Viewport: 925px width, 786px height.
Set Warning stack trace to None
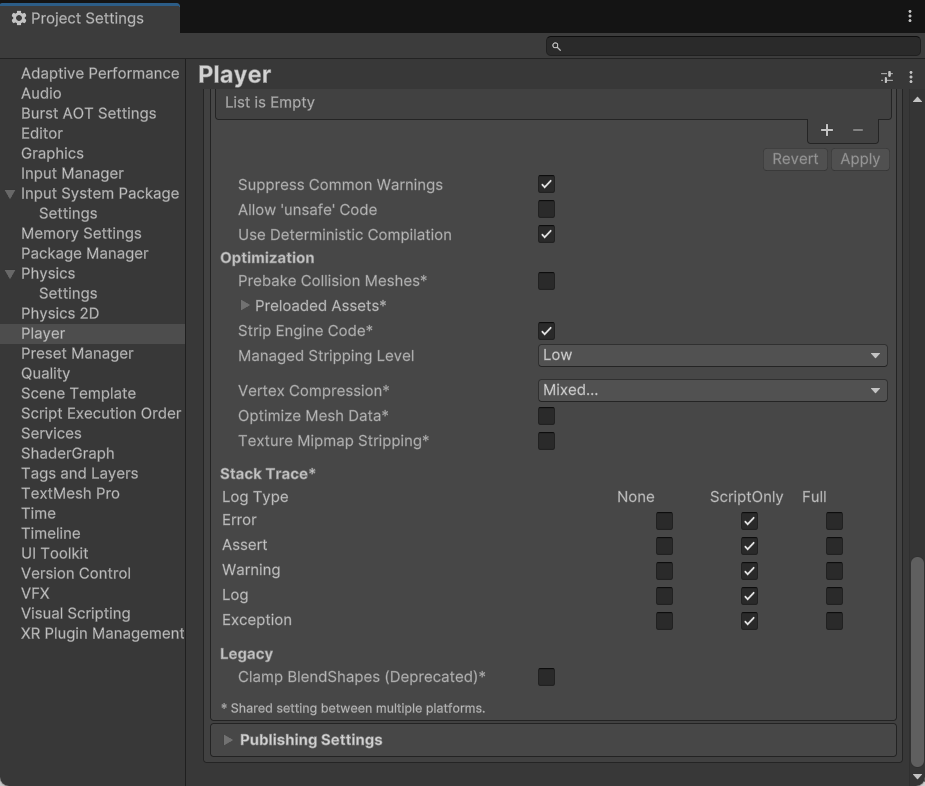[x=664, y=571]
